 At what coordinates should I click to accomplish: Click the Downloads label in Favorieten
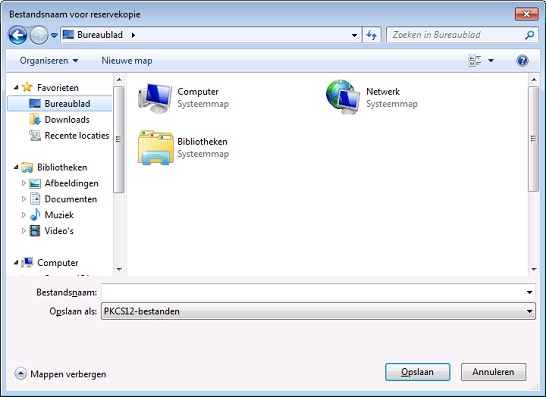coord(67,120)
